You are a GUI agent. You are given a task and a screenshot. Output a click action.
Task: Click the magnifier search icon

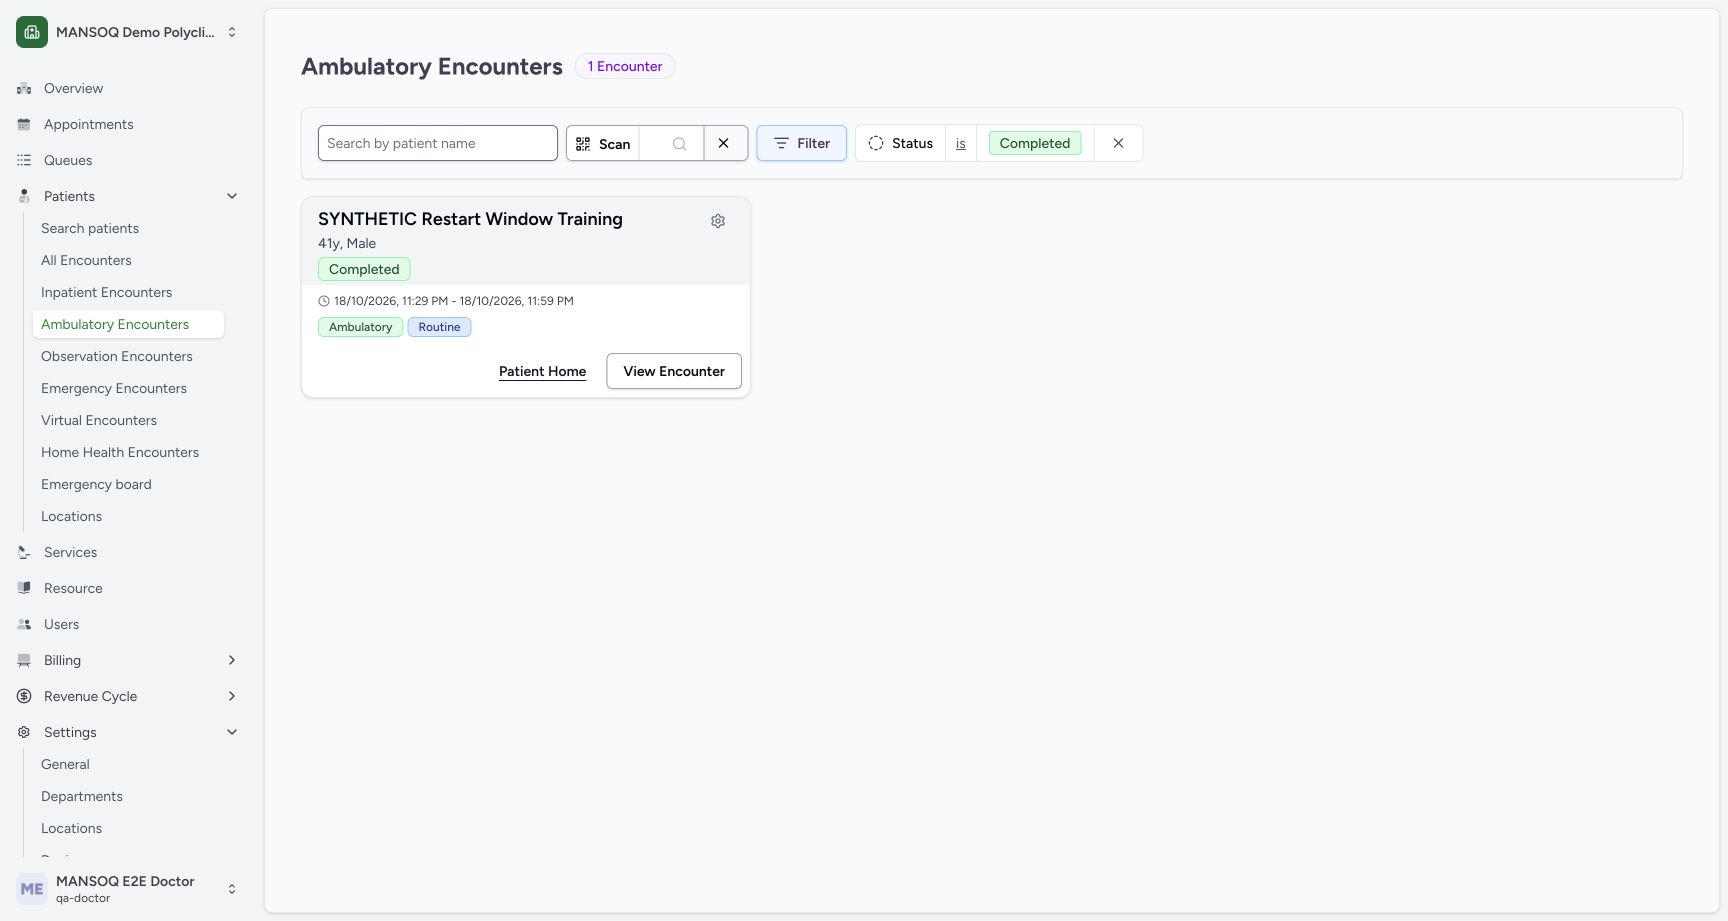coord(679,144)
